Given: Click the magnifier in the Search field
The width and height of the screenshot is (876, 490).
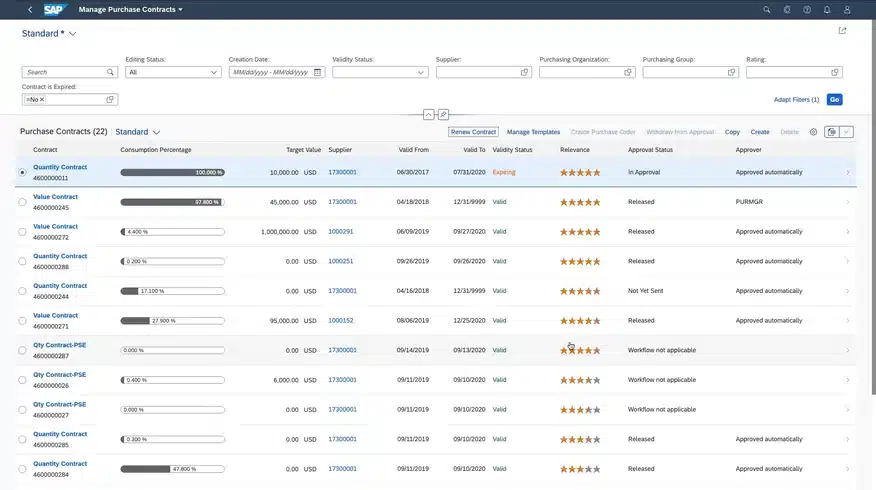Looking at the screenshot, I should pyautogui.click(x=110, y=72).
